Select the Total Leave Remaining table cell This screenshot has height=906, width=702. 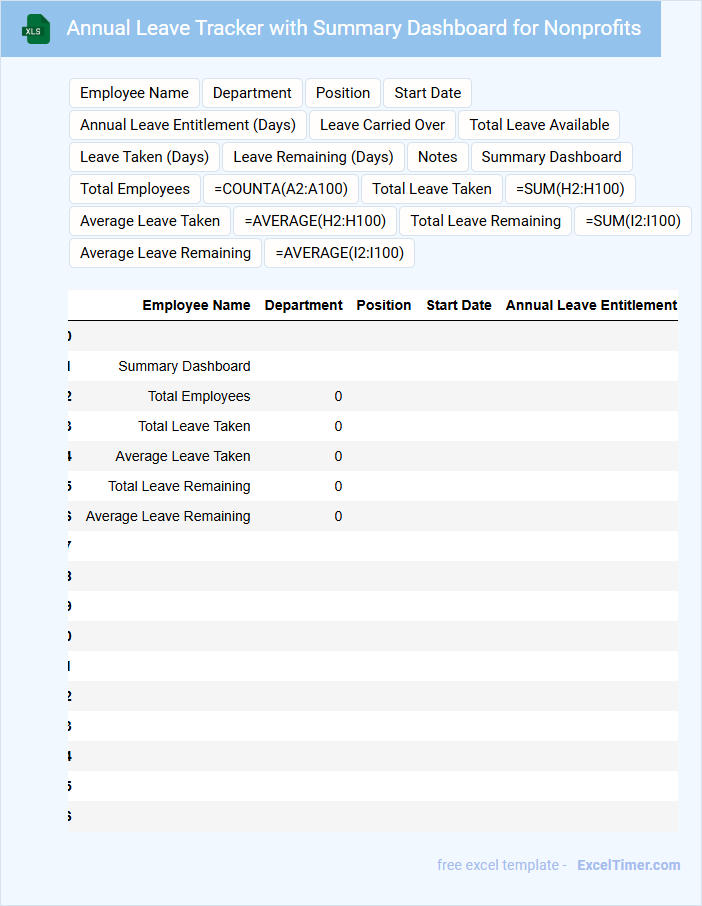point(179,487)
